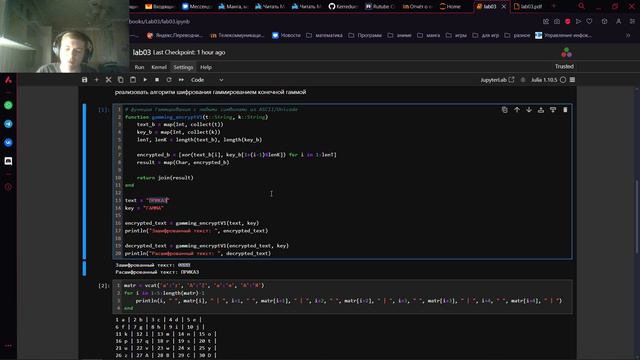Paste cell from clipboard toolbar icon
The height and width of the screenshot is (360, 640).
click(133, 80)
